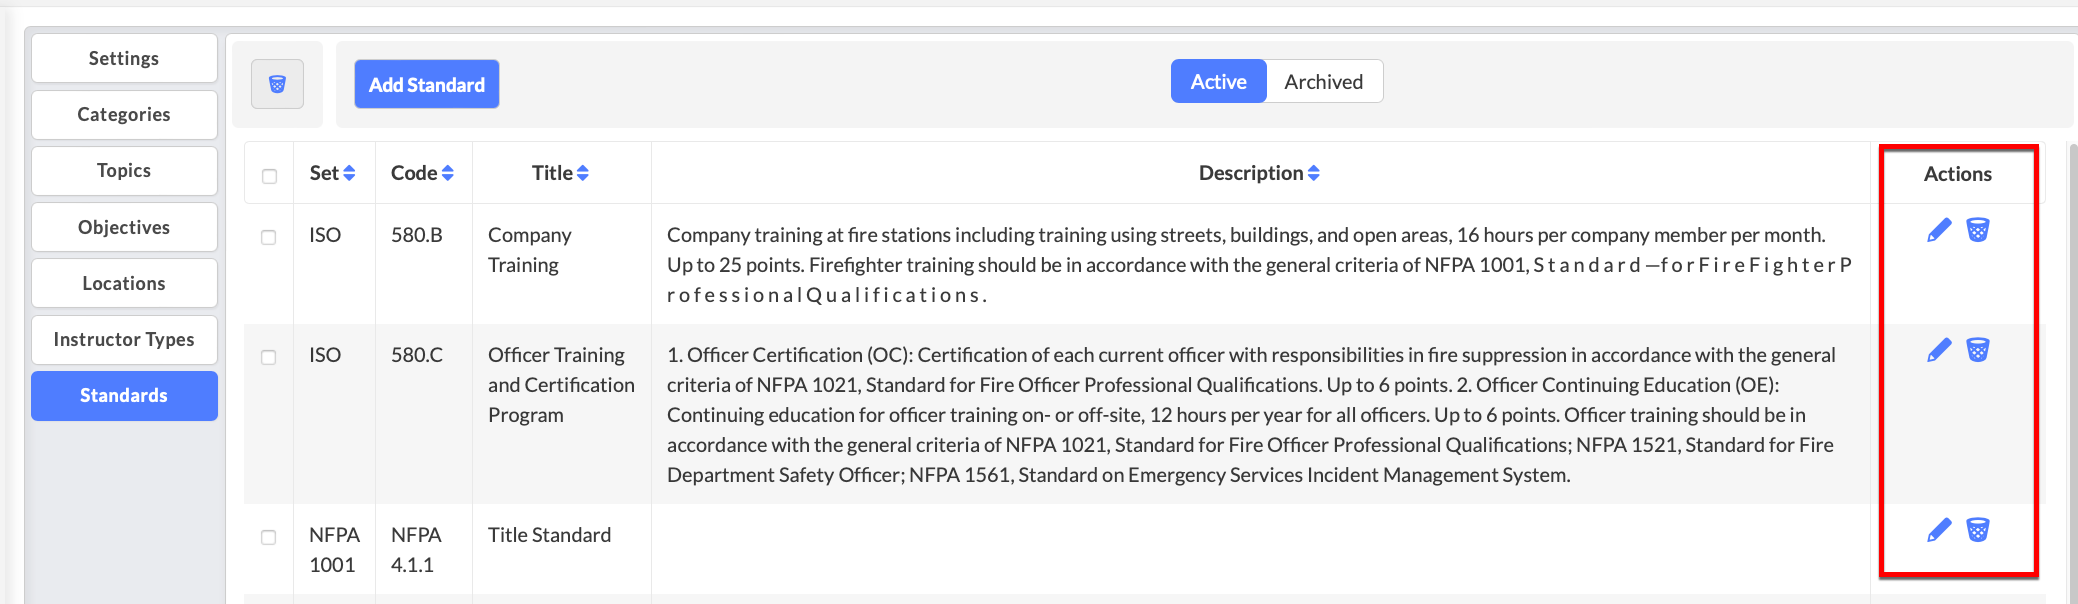This screenshot has width=2078, height=604.
Task: Select the NFPA 1001 row checkbox
Action: pos(269,537)
